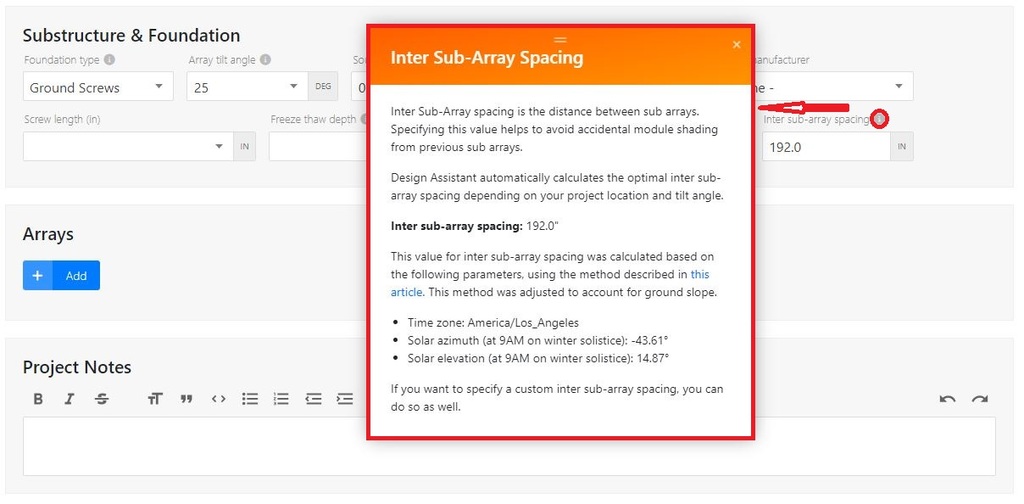Insert code block with brackets icon
Image resolution: width=1024 pixels, height=504 pixels.
click(x=218, y=399)
